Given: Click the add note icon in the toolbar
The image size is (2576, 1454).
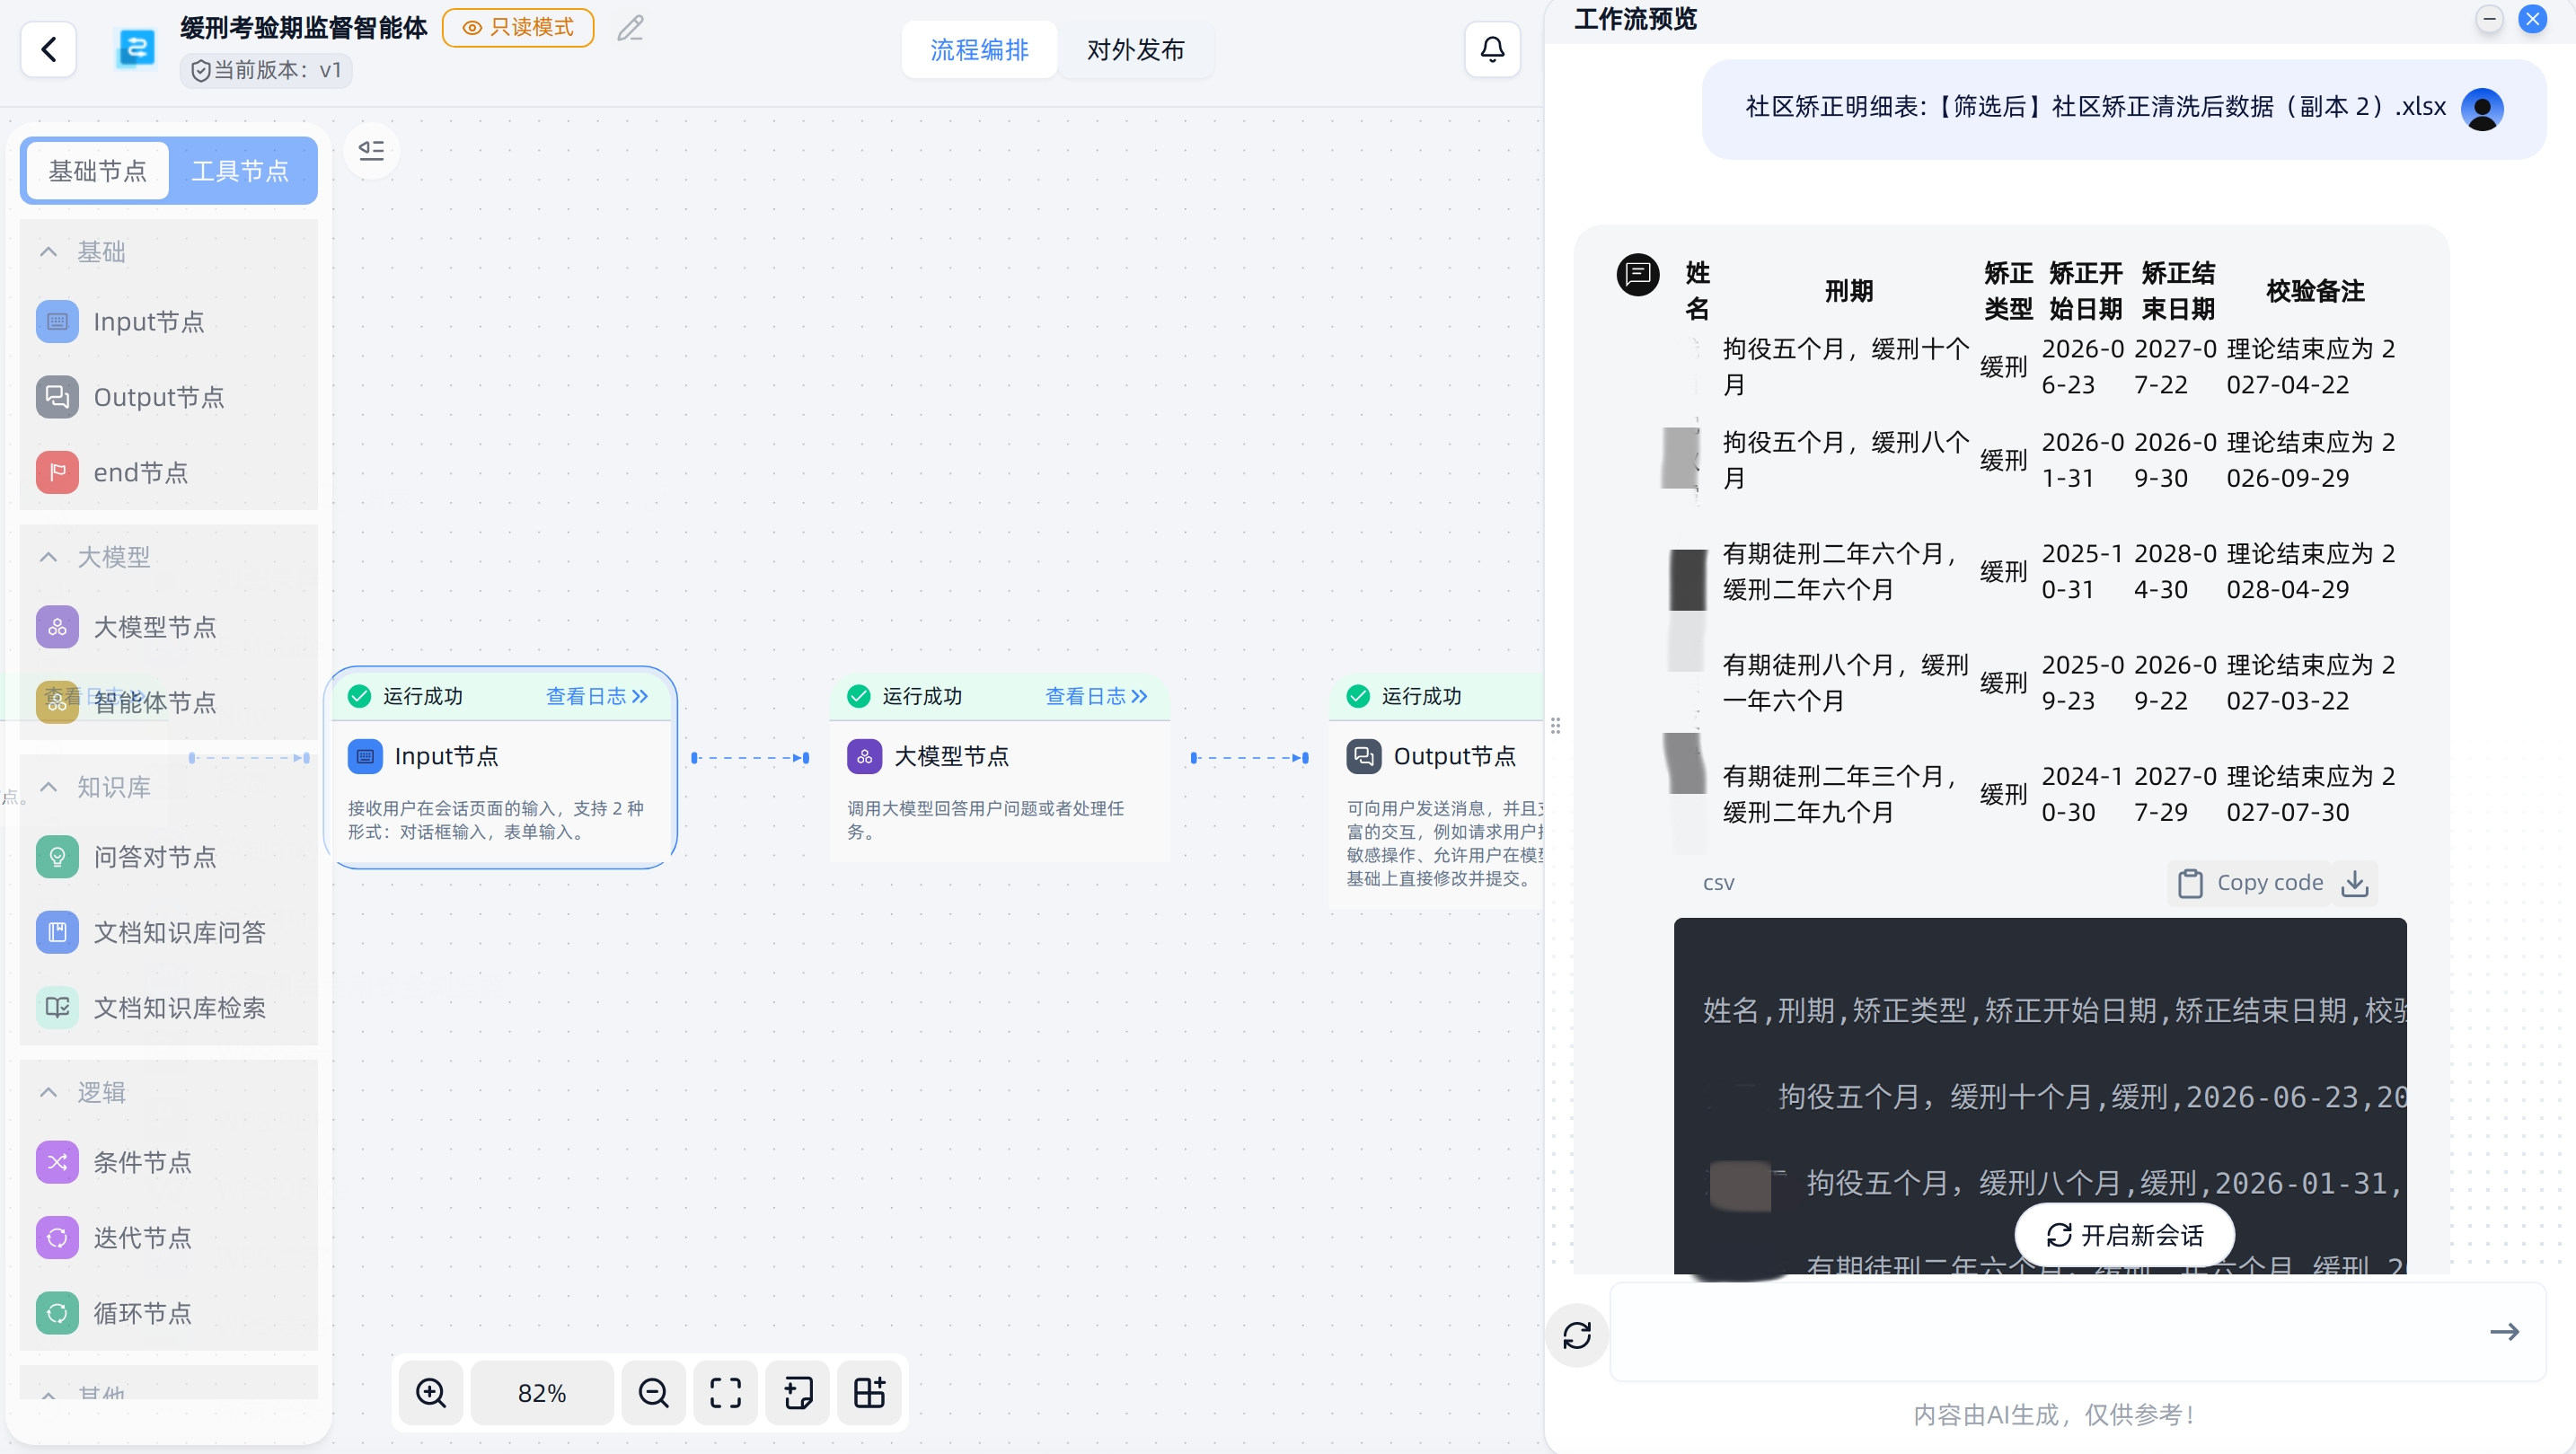Looking at the screenshot, I should tap(797, 1392).
